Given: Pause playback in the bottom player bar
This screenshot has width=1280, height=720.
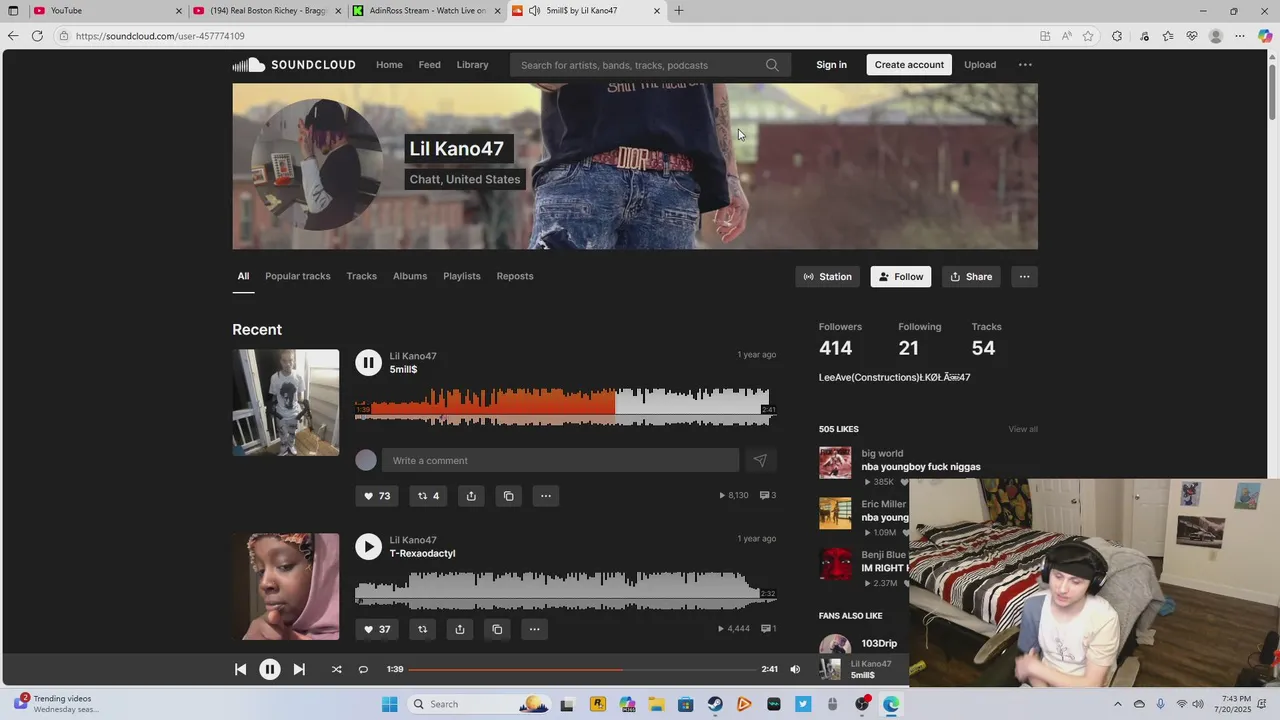Looking at the screenshot, I should pos(270,670).
